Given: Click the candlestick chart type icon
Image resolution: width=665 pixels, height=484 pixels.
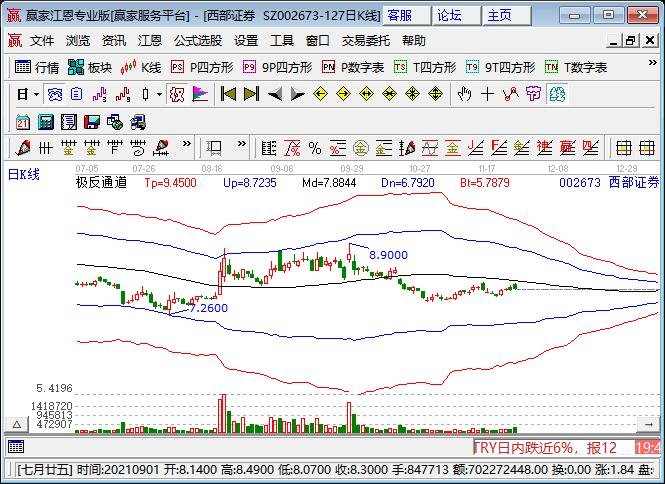Looking at the screenshot, I should (145, 94).
